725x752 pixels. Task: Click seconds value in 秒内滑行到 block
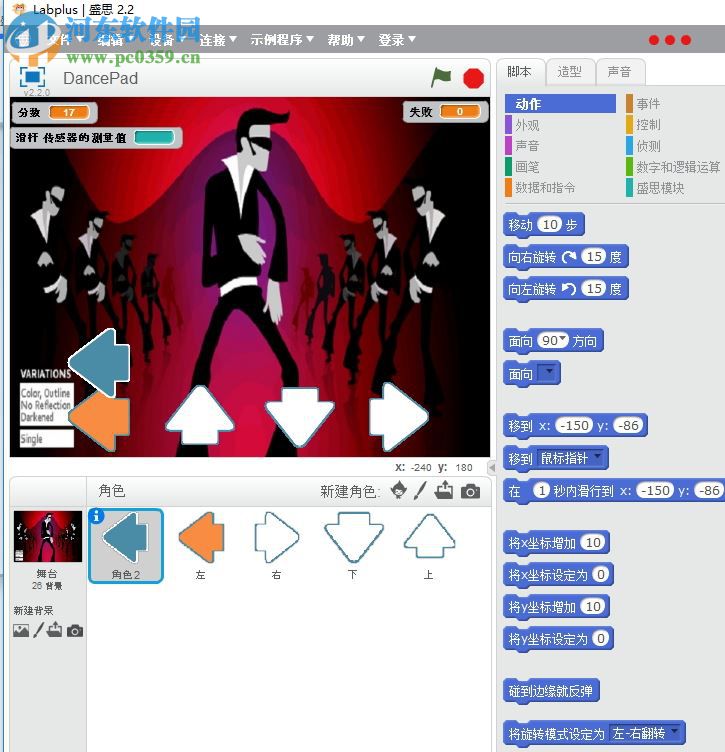(541, 491)
